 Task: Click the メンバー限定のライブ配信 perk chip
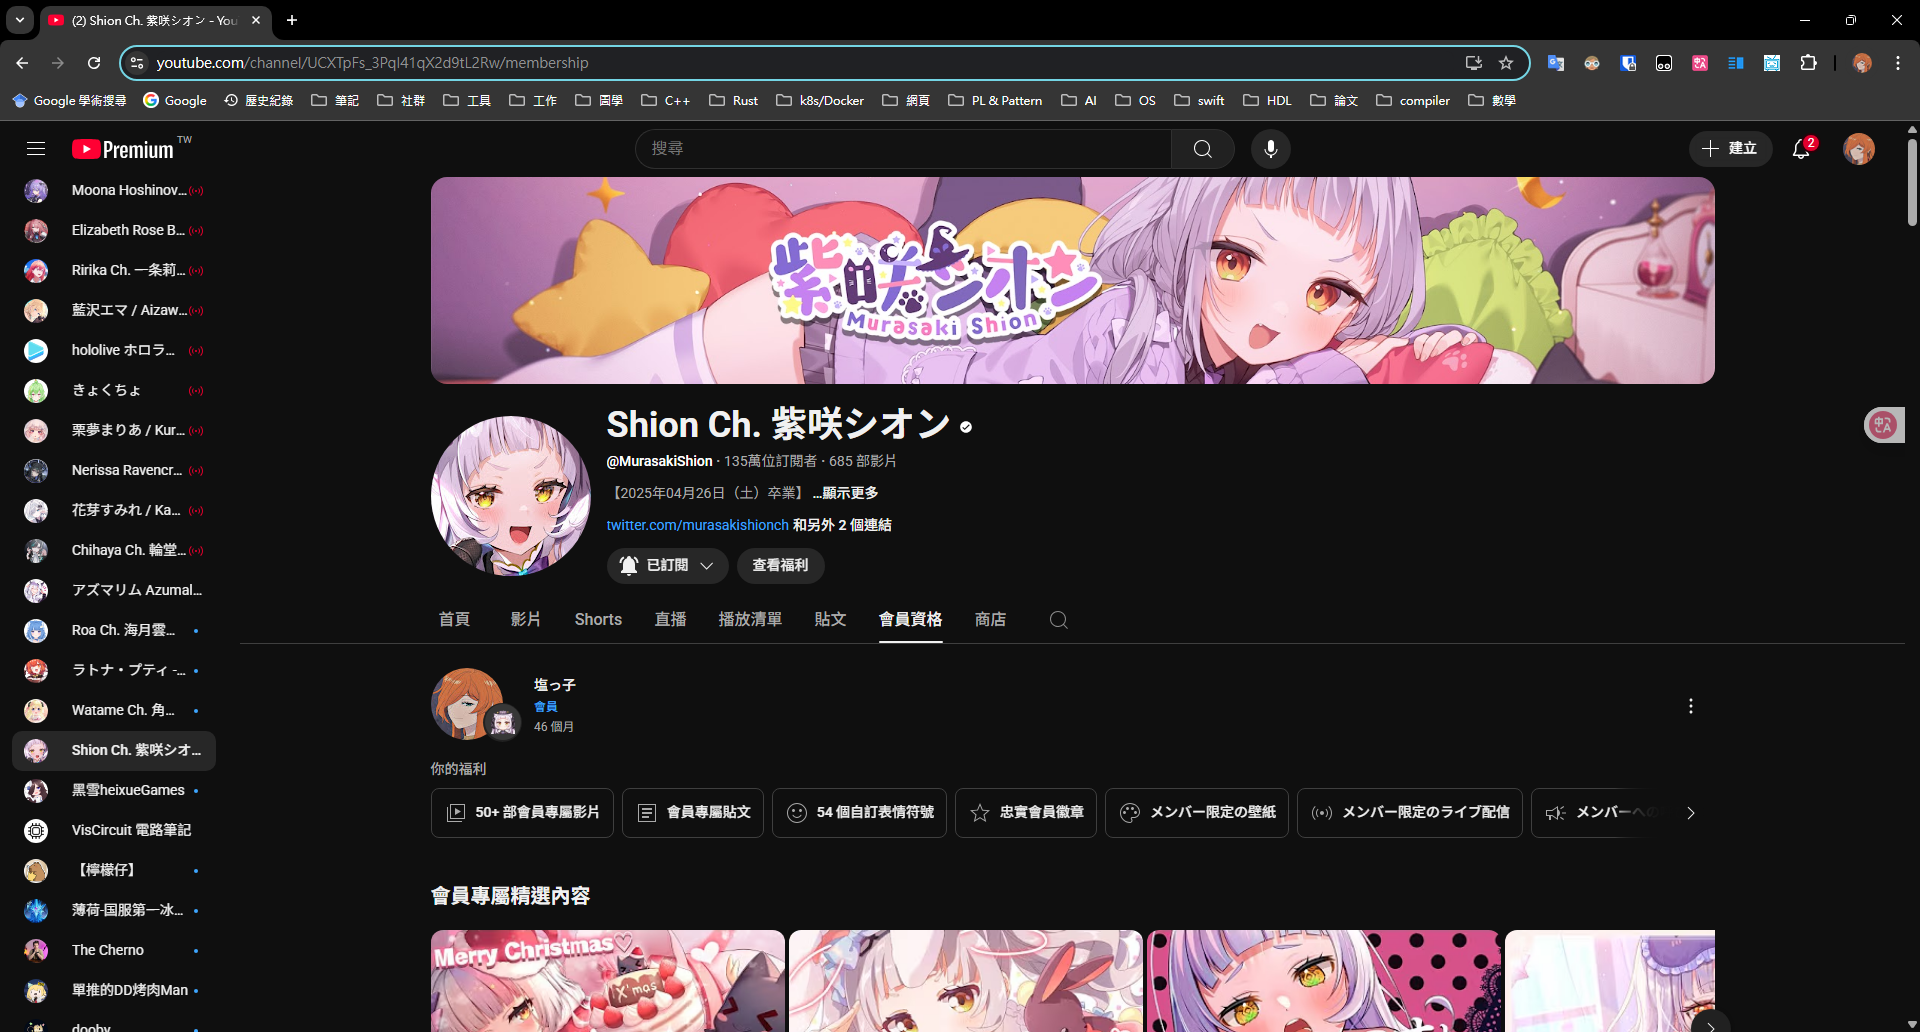(x=1410, y=813)
